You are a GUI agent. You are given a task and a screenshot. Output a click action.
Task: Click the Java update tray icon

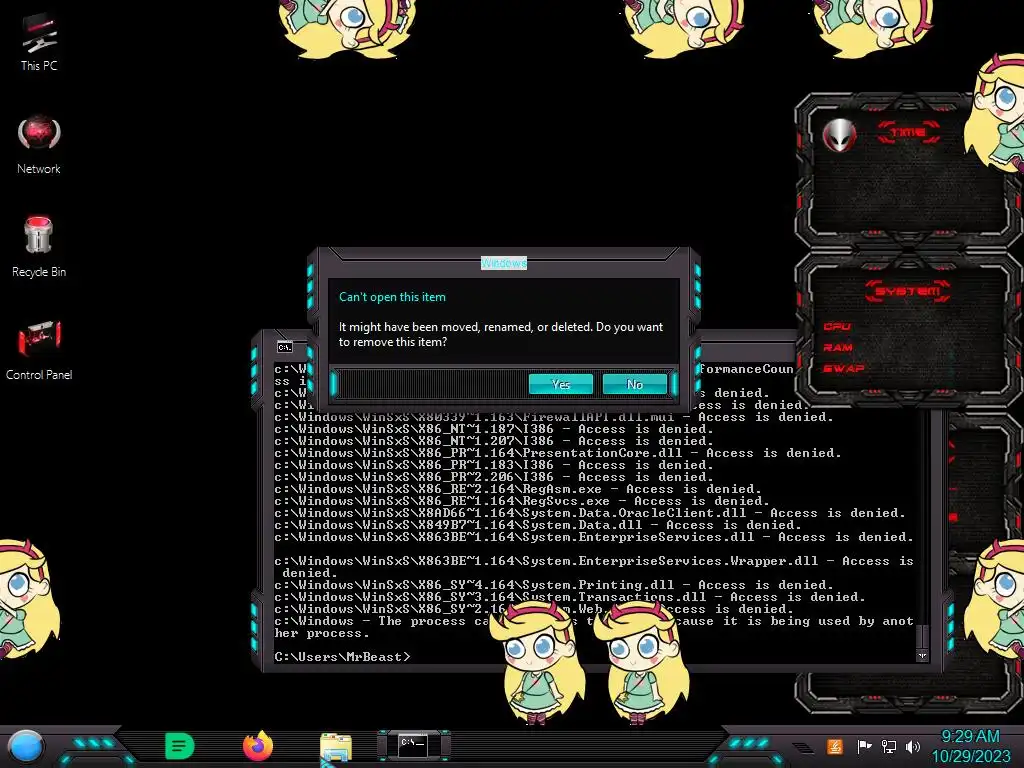click(x=835, y=746)
